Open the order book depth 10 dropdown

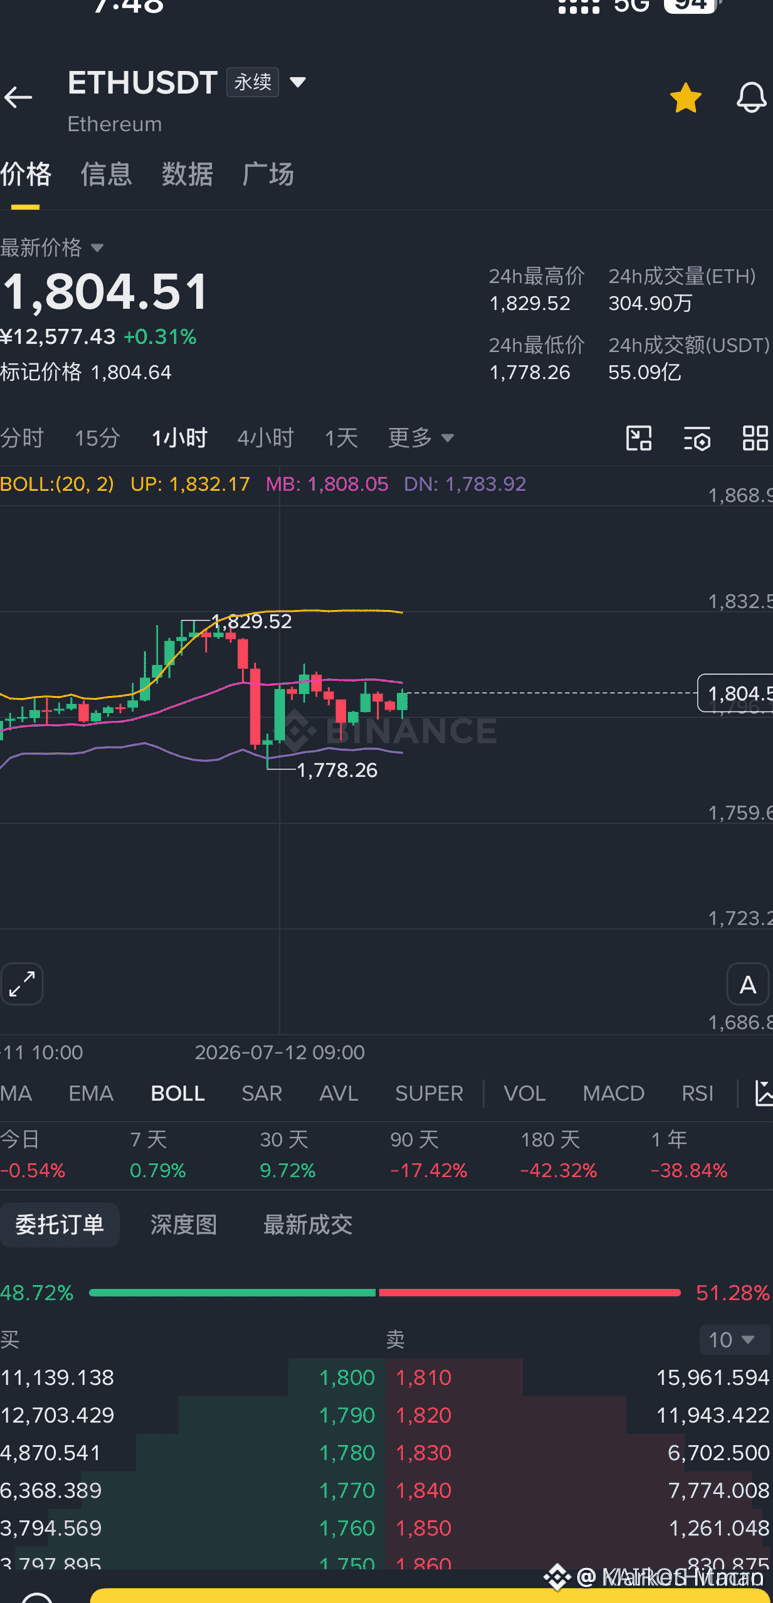click(x=733, y=1340)
